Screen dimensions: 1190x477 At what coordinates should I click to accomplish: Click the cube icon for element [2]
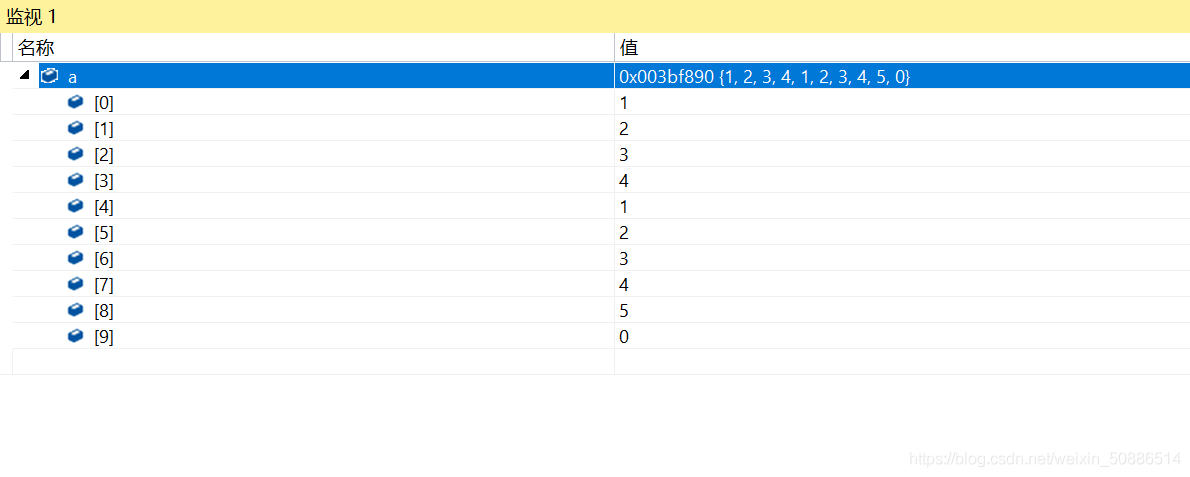tap(75, 153)
